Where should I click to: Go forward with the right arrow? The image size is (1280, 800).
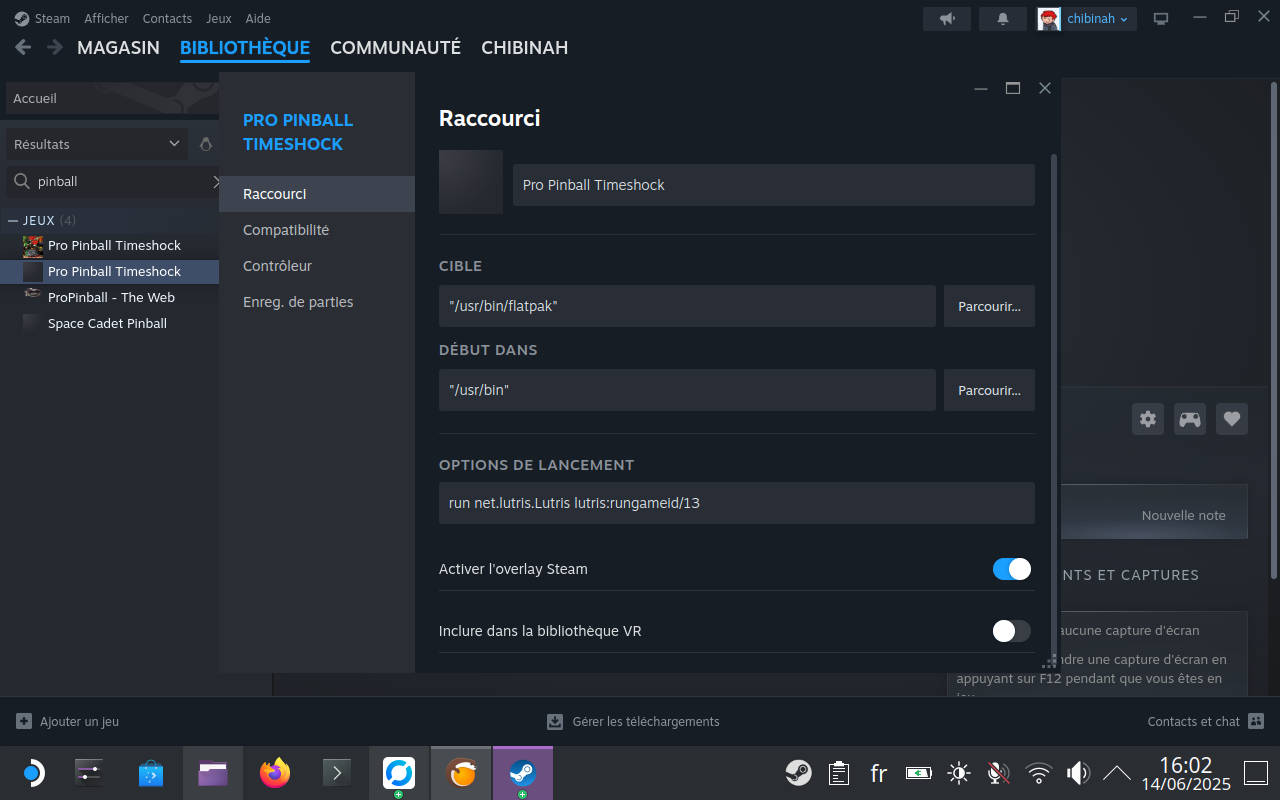click(55, 47)
